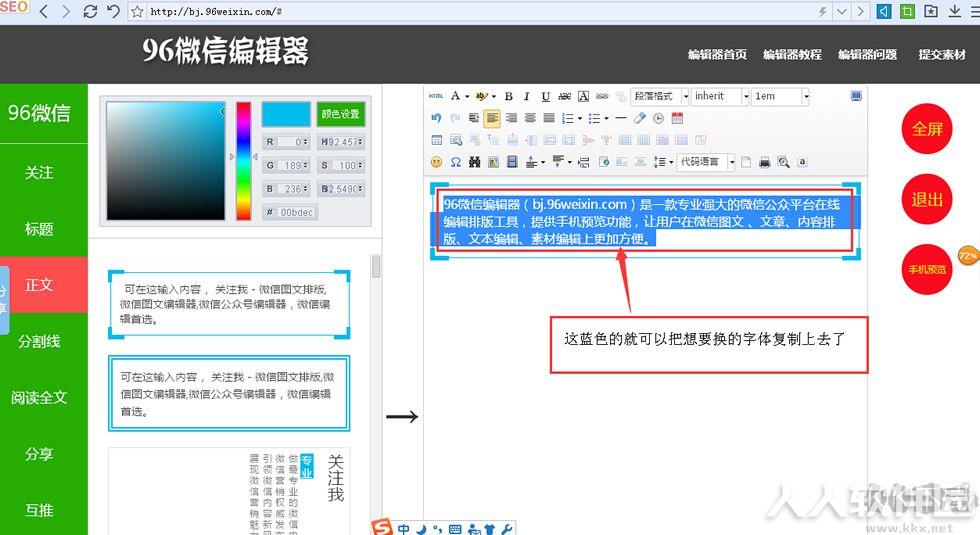Toggle underline formatting

pyautogui.click(x=546, y=96)
